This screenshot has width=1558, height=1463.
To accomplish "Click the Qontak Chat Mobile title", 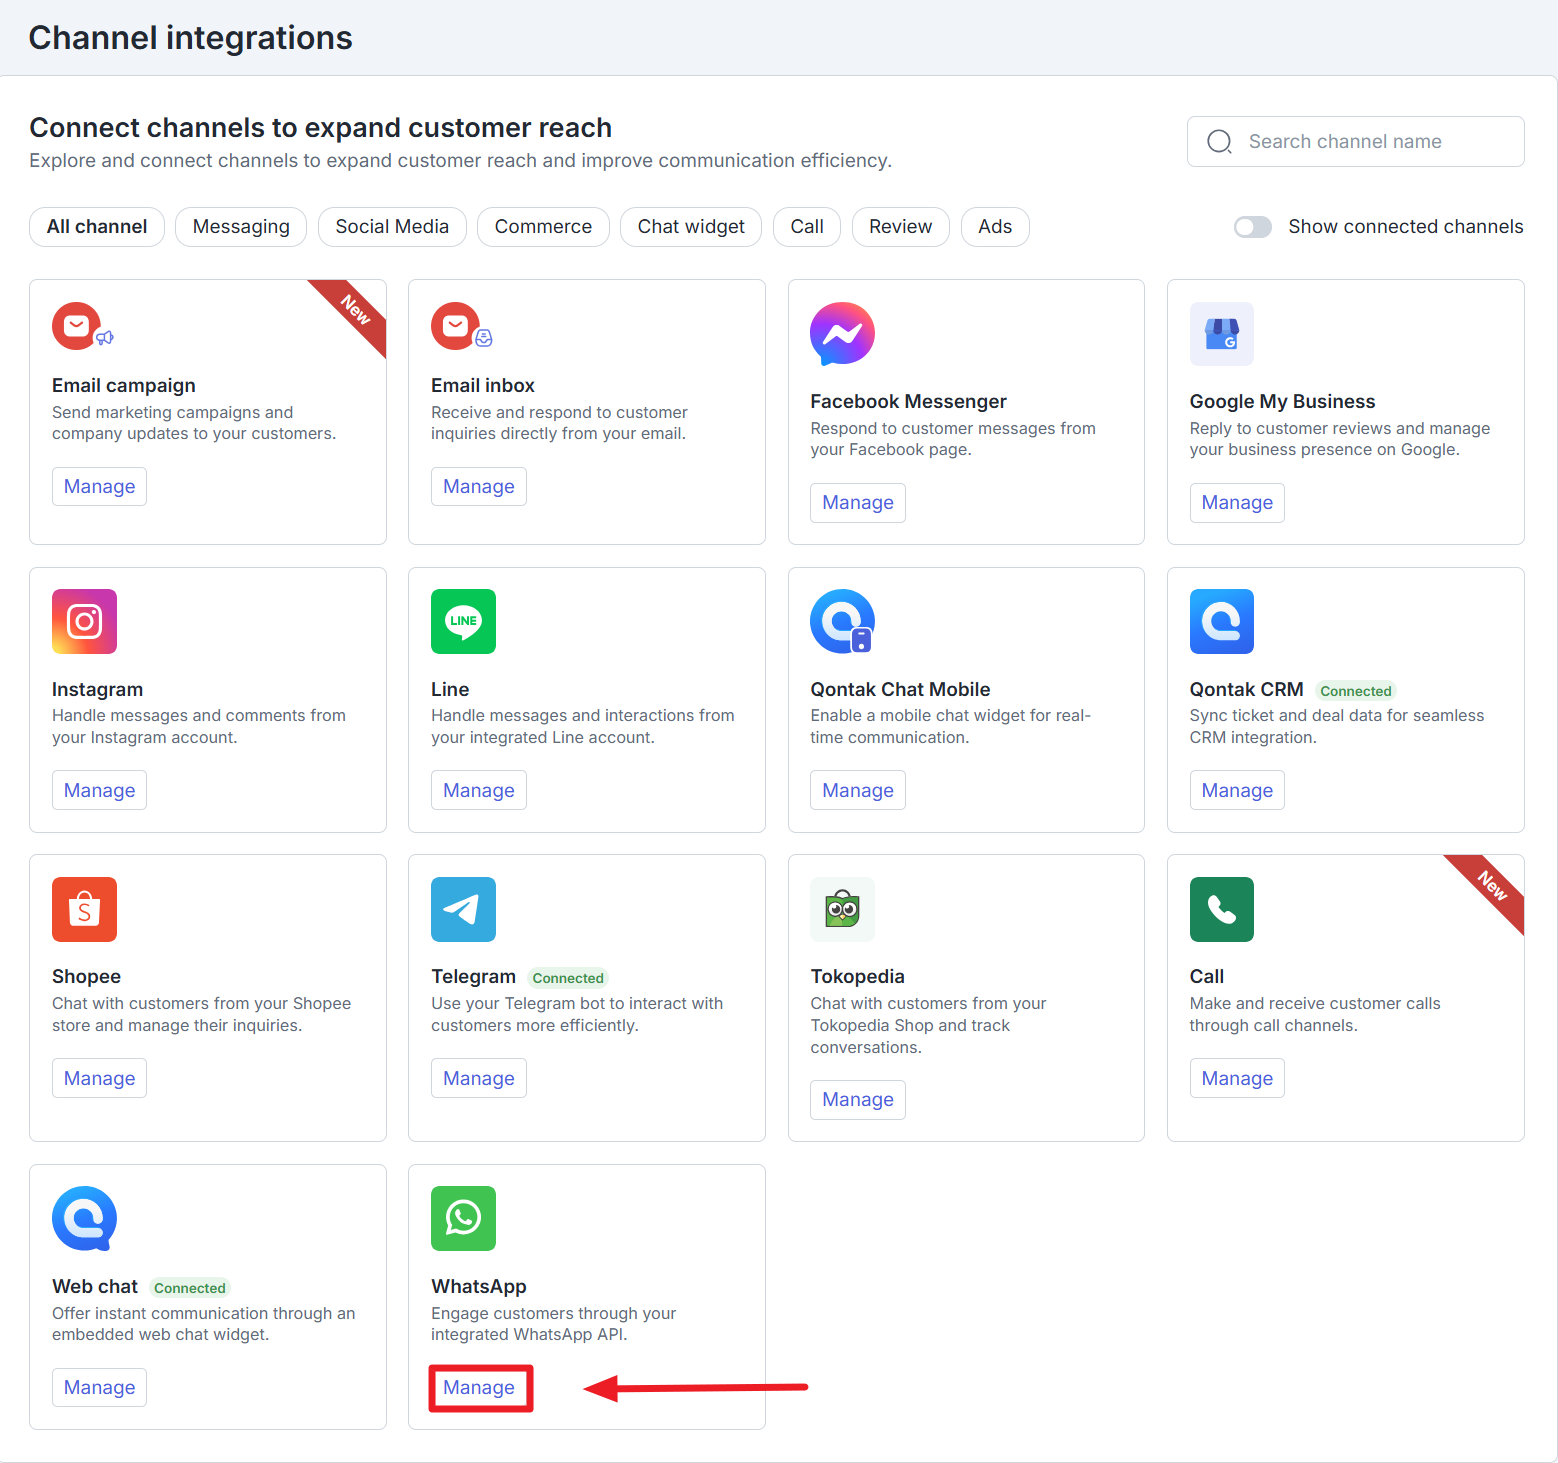I will [900, 690].
